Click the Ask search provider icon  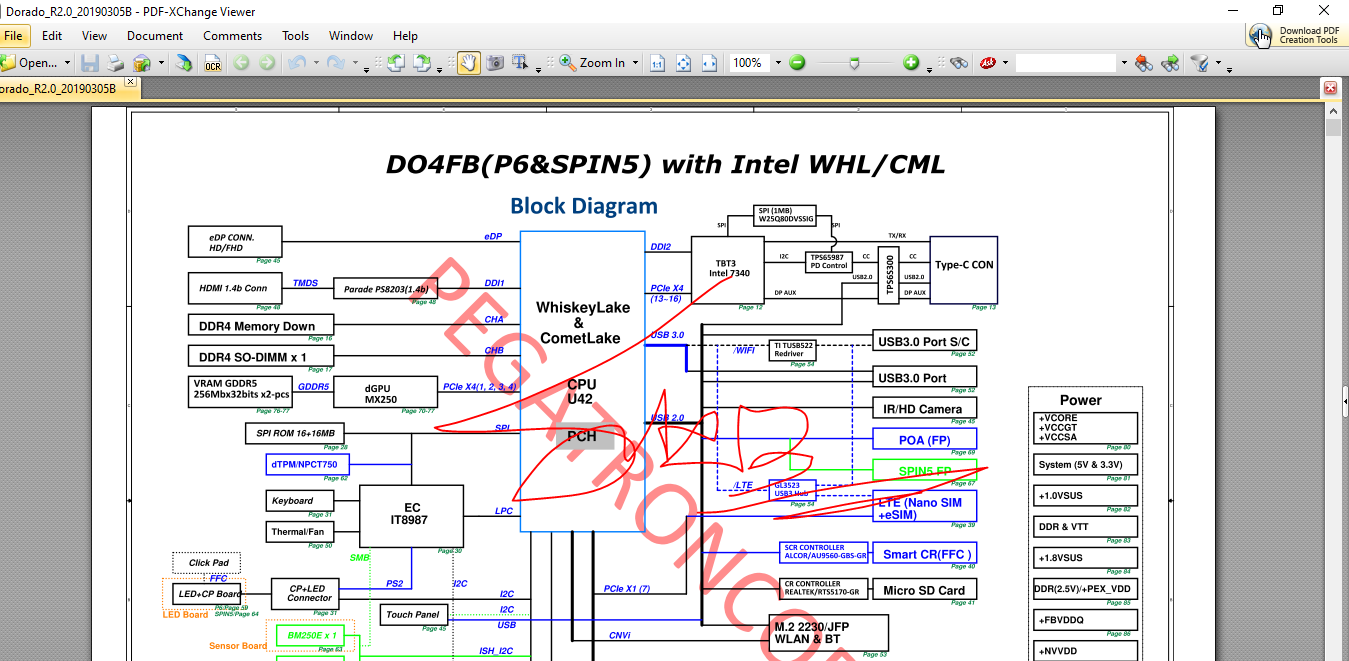[x=988, y=62]
